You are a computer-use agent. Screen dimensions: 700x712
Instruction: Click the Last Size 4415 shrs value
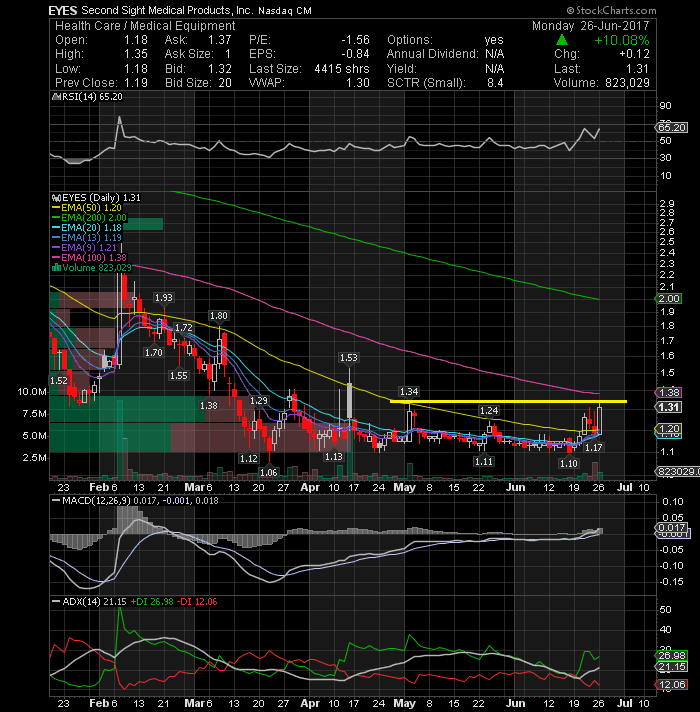[342, 69]
